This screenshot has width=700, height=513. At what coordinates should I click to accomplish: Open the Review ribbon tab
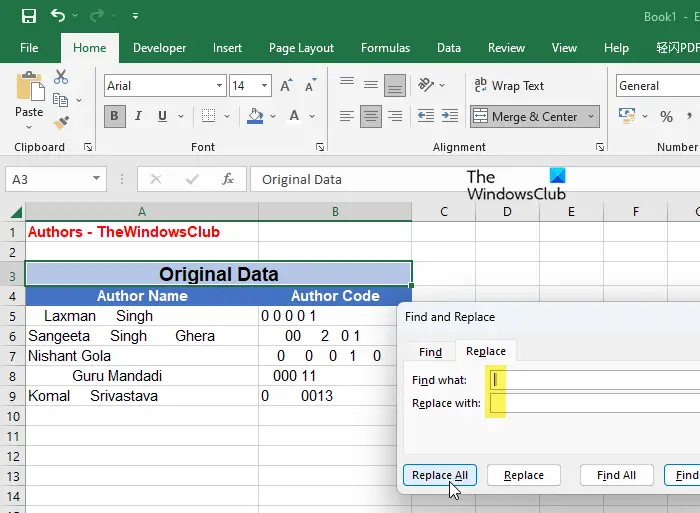pyautogui.click(x=506, y=48)
